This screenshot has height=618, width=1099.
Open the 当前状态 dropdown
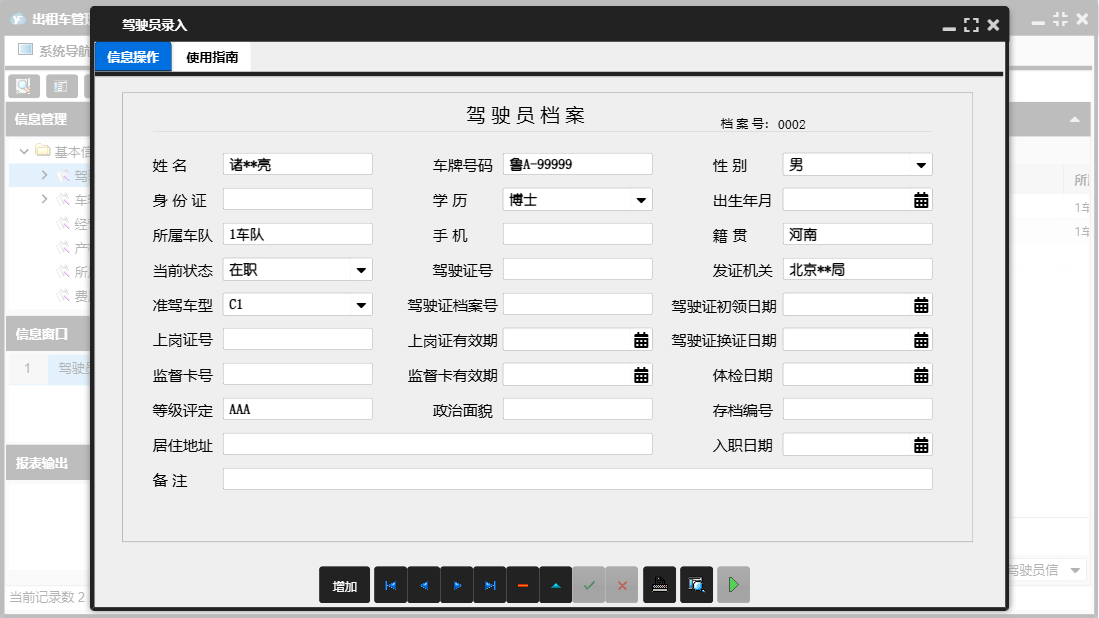coord(360,270)
